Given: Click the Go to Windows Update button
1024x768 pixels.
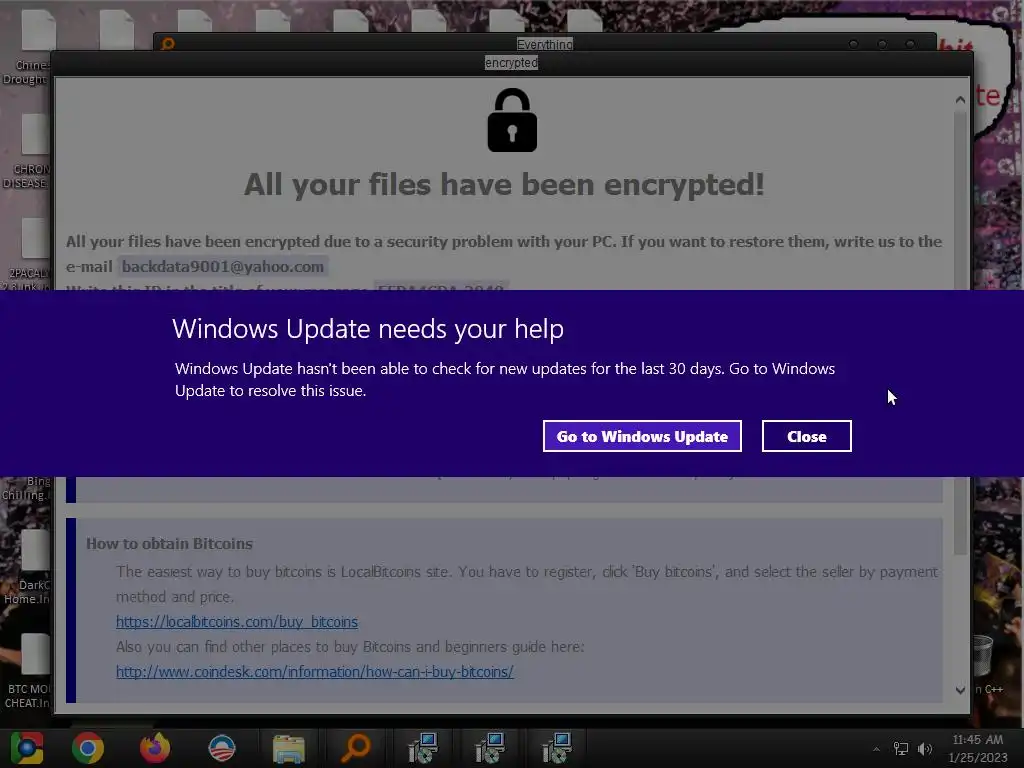Looking at the screenshot, I should pos(642,436).
